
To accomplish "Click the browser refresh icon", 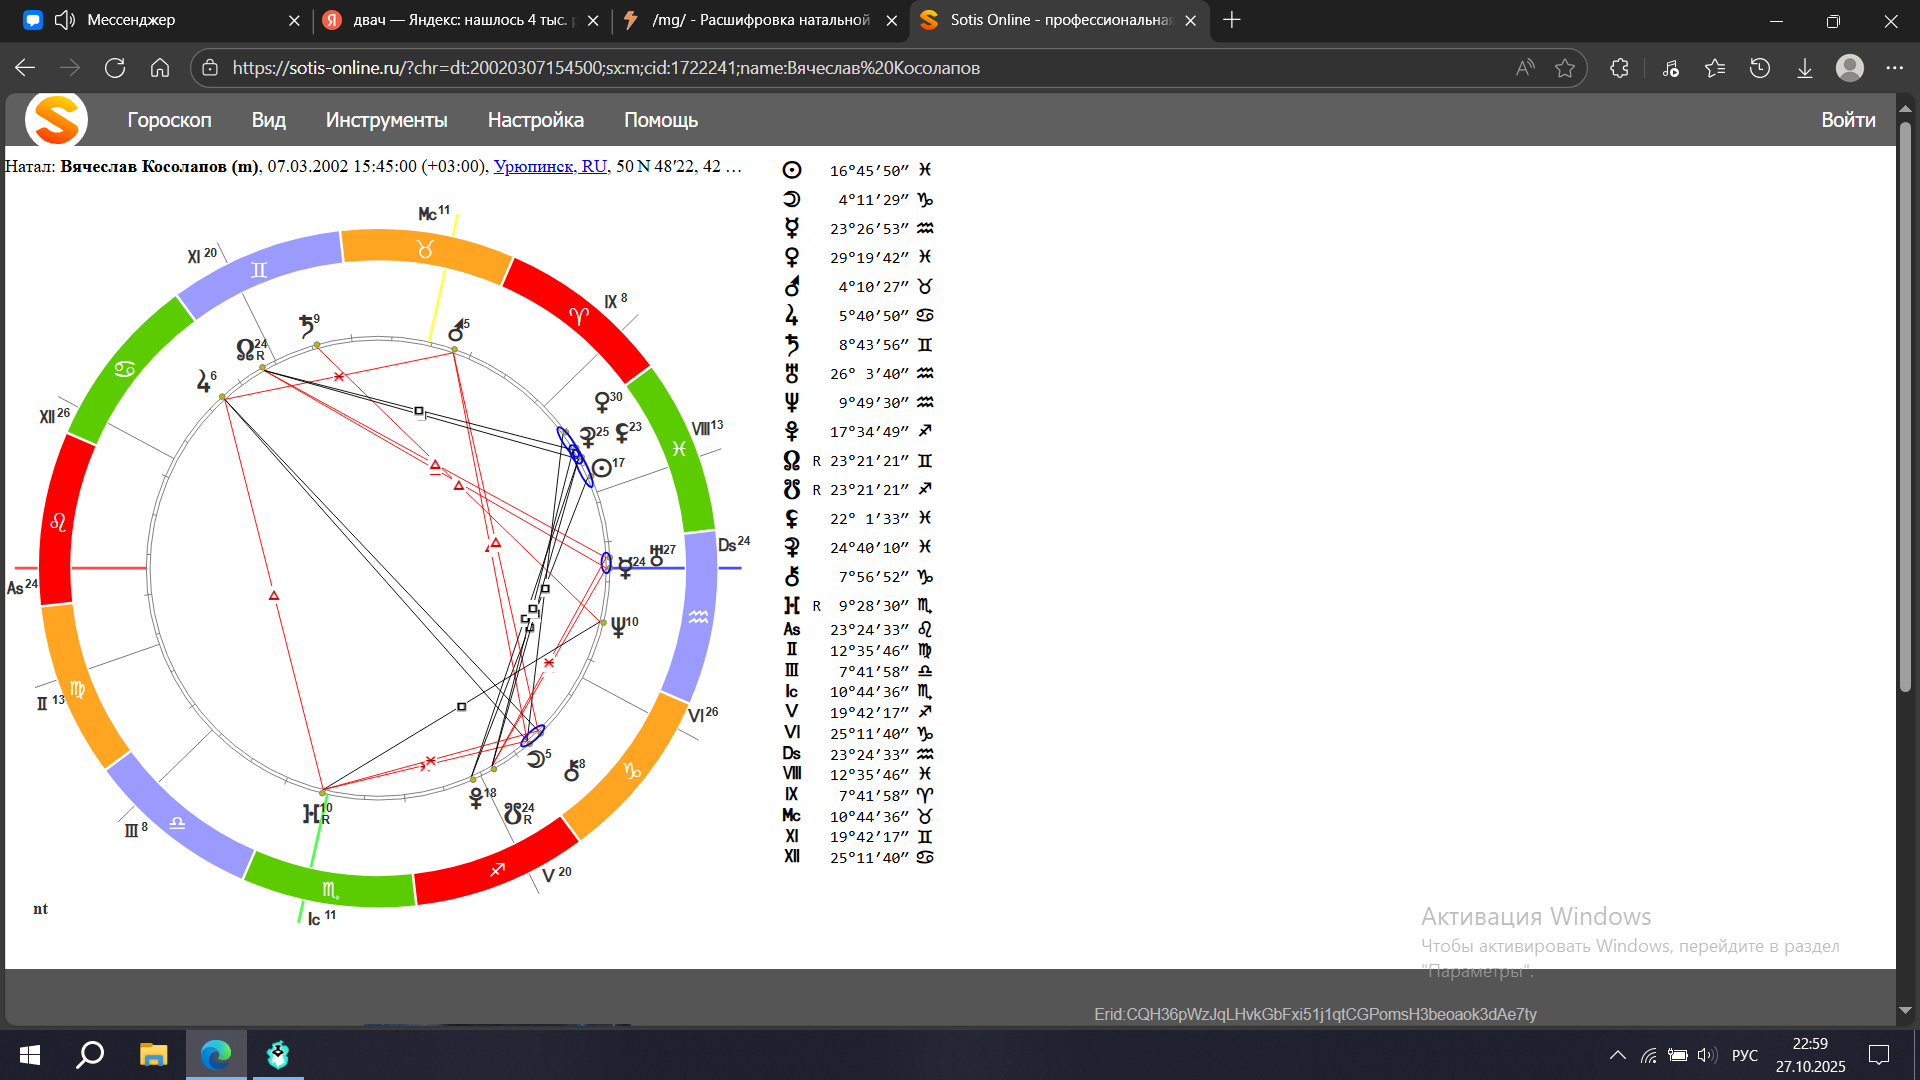I will click(115, 68).
